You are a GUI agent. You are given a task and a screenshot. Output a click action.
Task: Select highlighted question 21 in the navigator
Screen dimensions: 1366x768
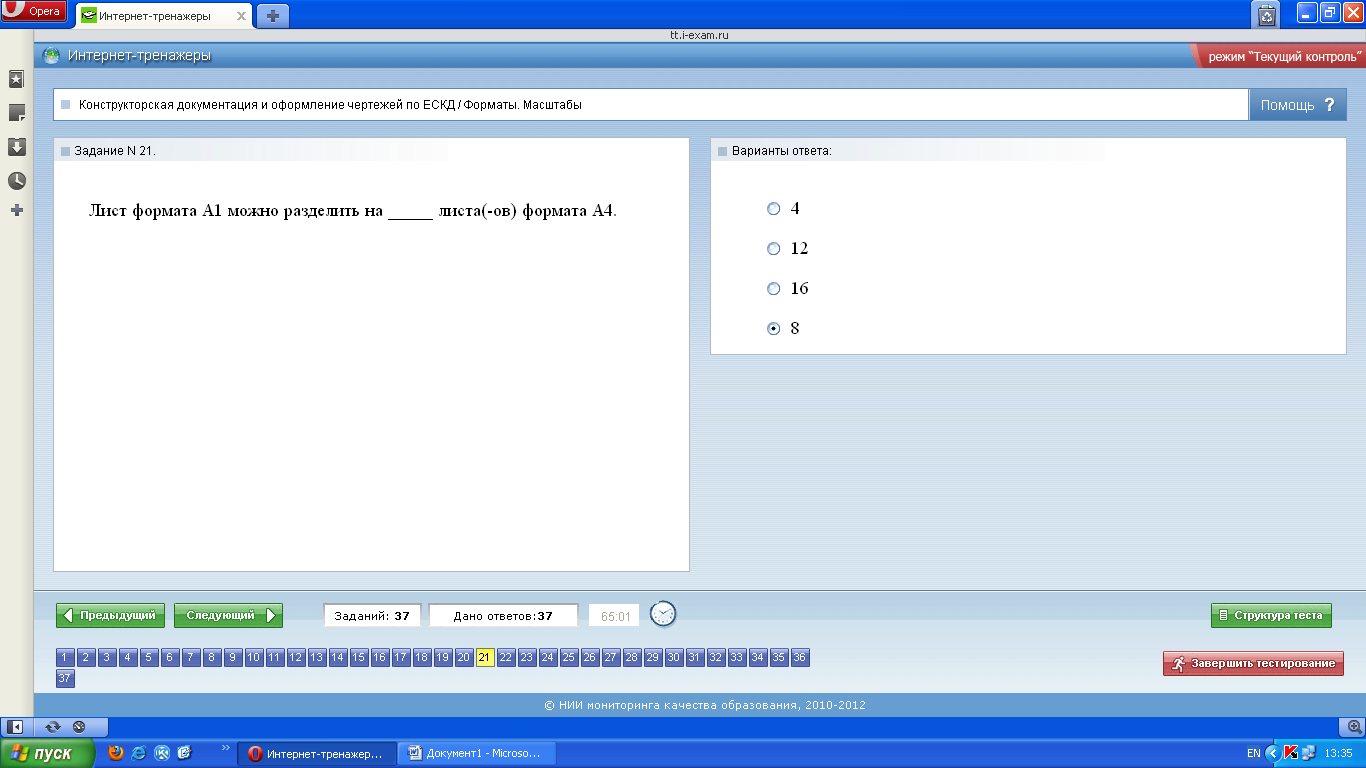tap(485, 657)
